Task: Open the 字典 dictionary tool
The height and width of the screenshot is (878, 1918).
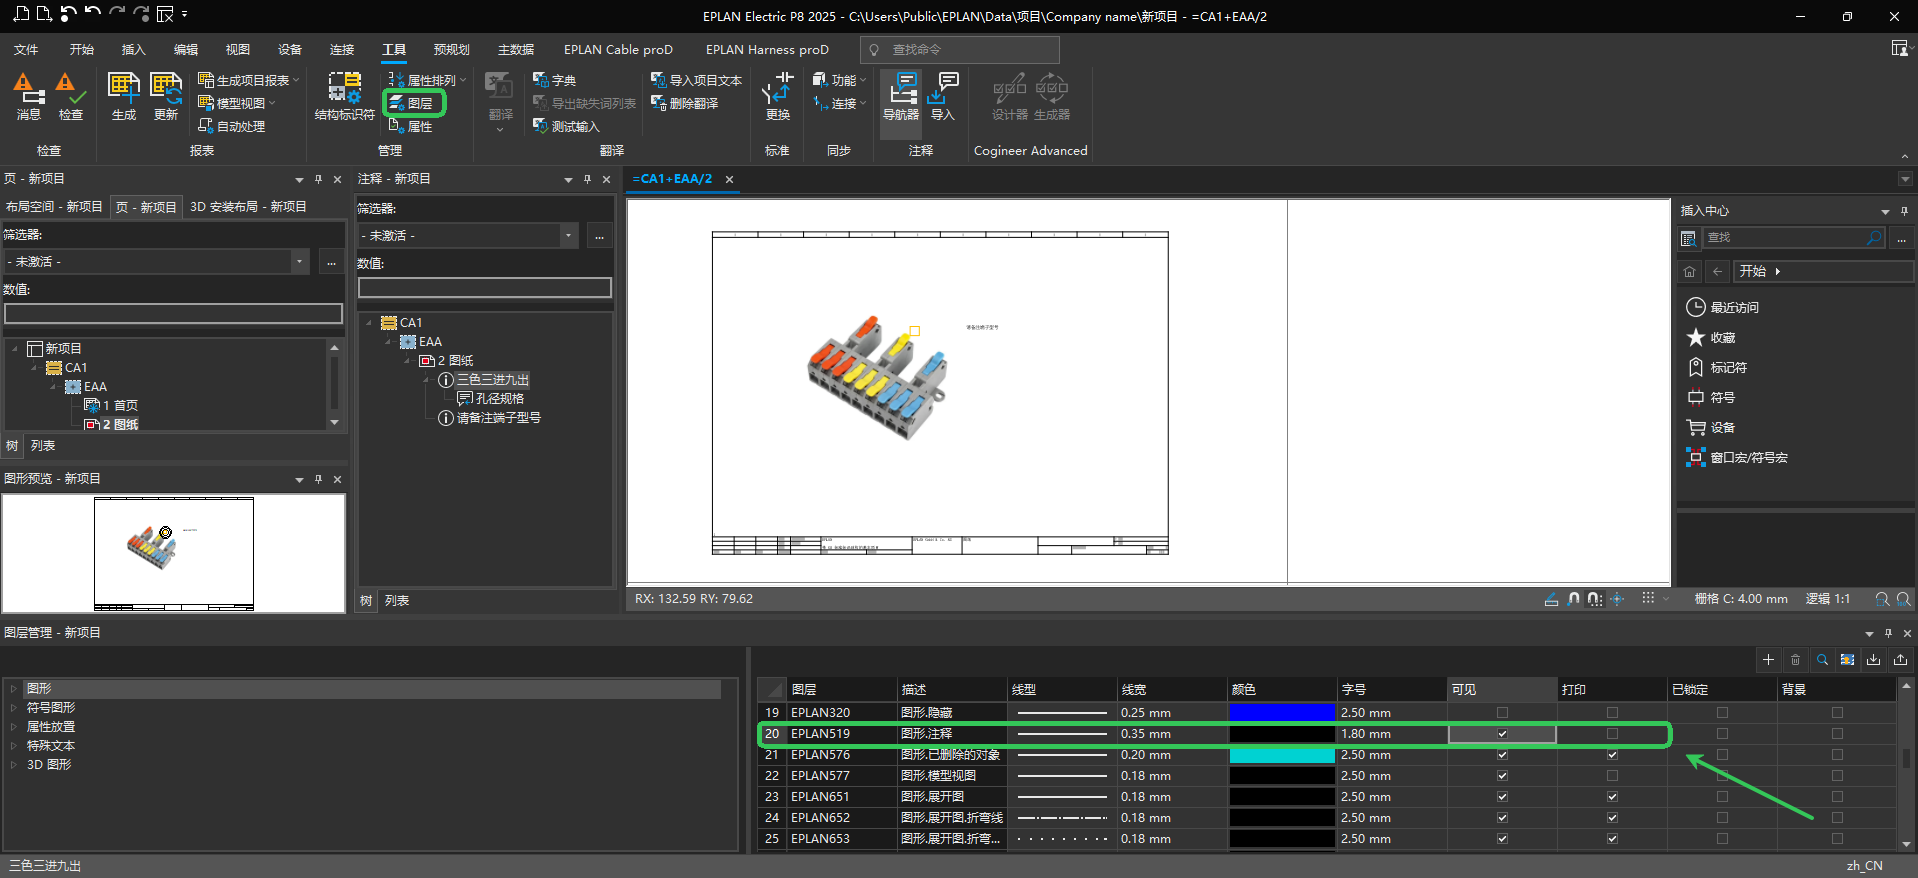Action: click(555, 80)
